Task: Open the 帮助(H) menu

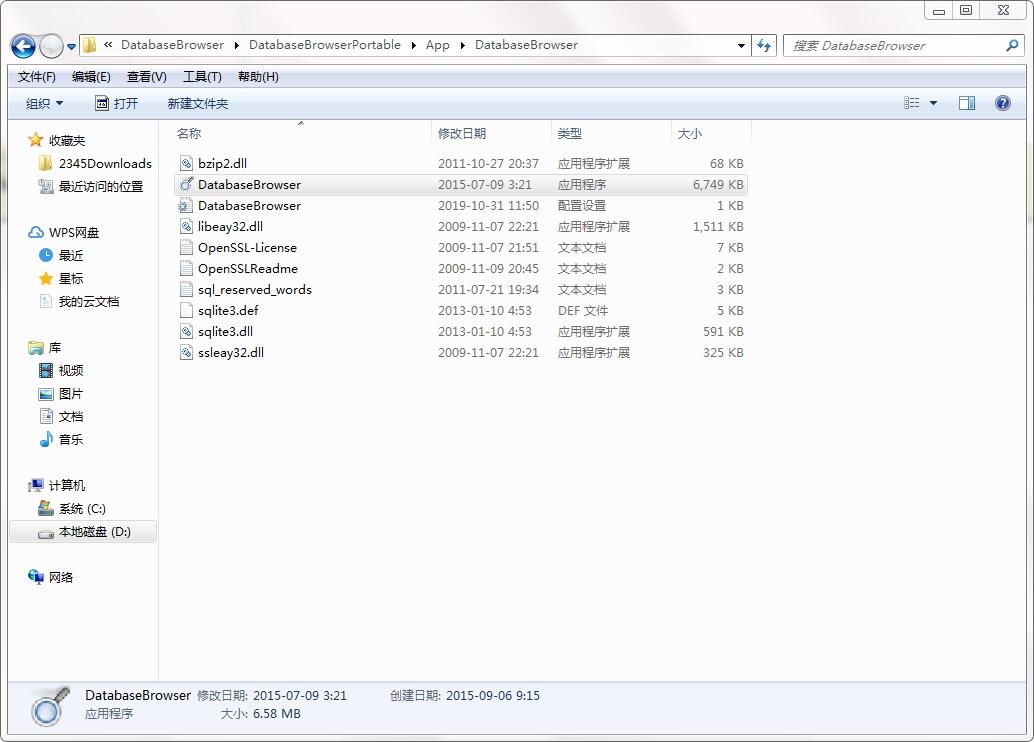Action: [258, 77]
